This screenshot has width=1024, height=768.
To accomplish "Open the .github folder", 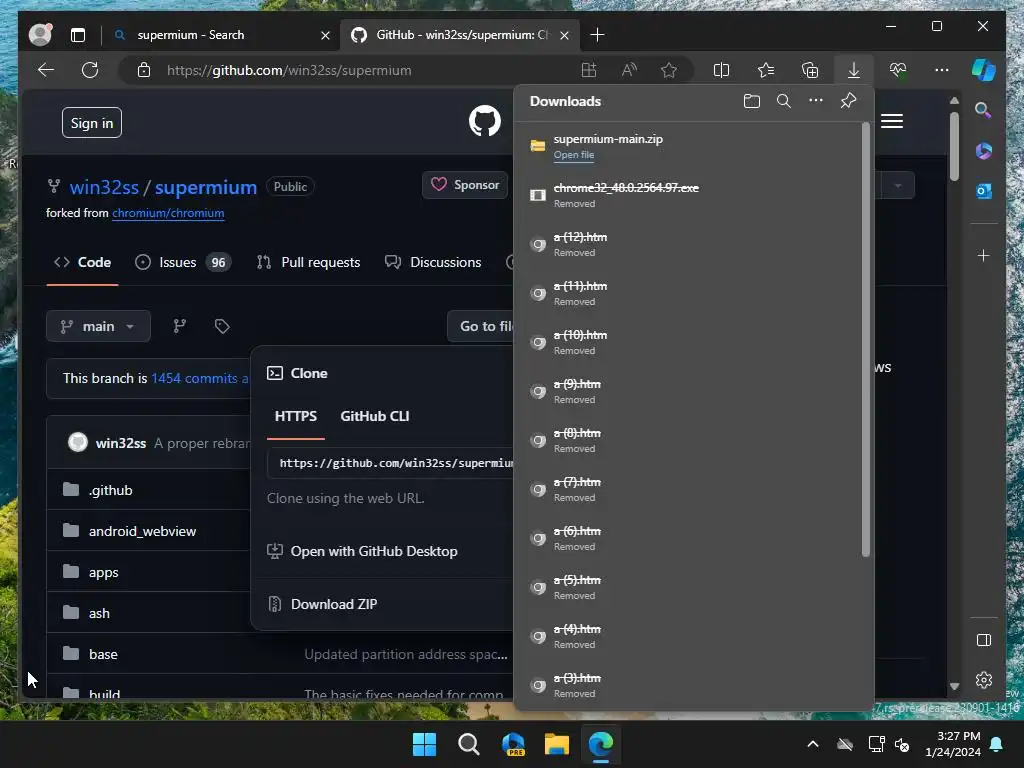I will point(110,490).
